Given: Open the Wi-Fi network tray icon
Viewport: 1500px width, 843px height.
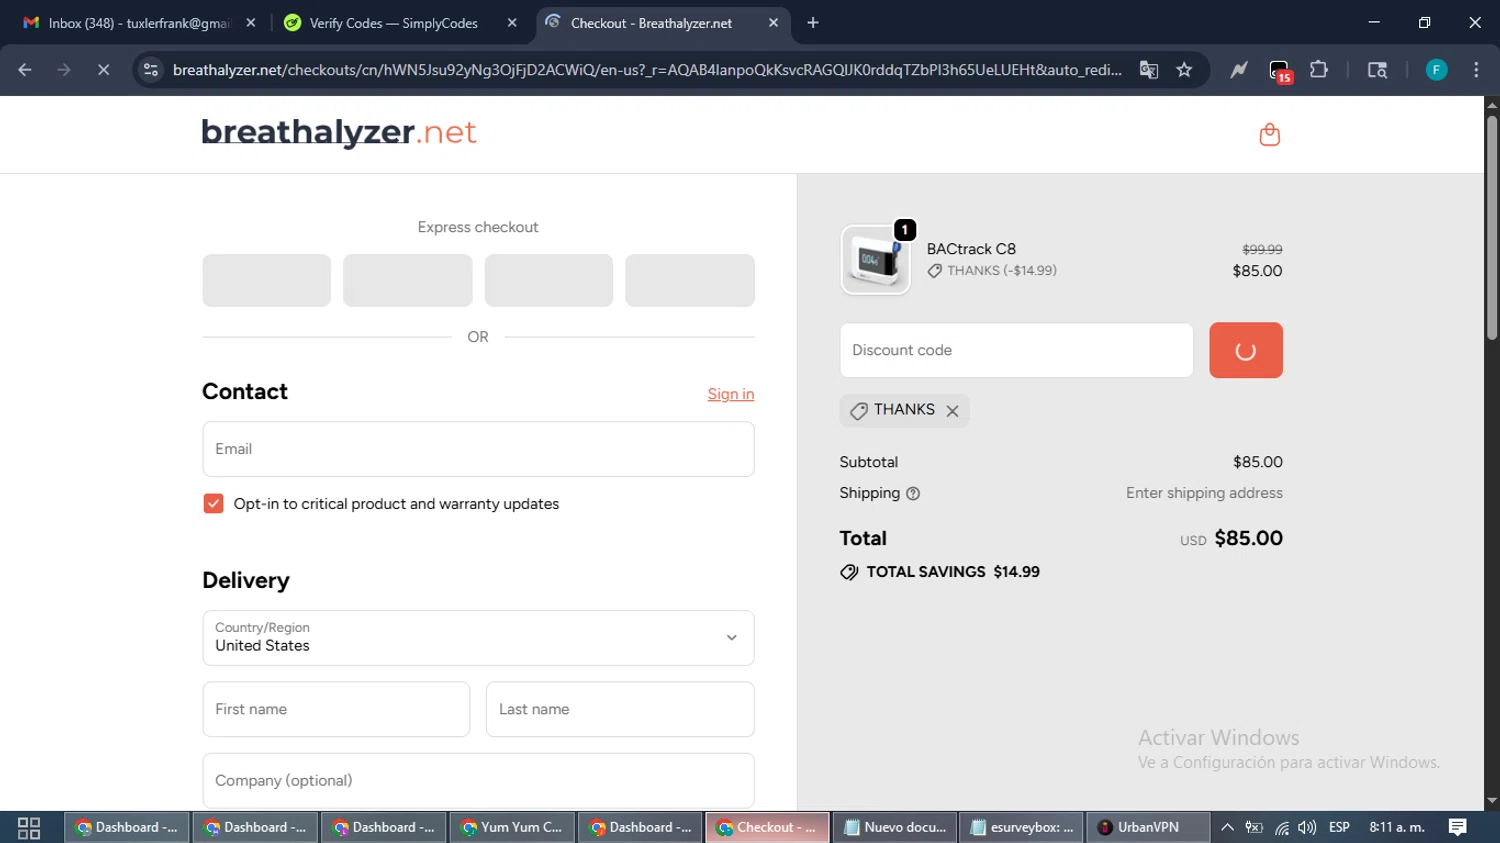Looking at the screenshot, I should click(x=1281, y=827).
